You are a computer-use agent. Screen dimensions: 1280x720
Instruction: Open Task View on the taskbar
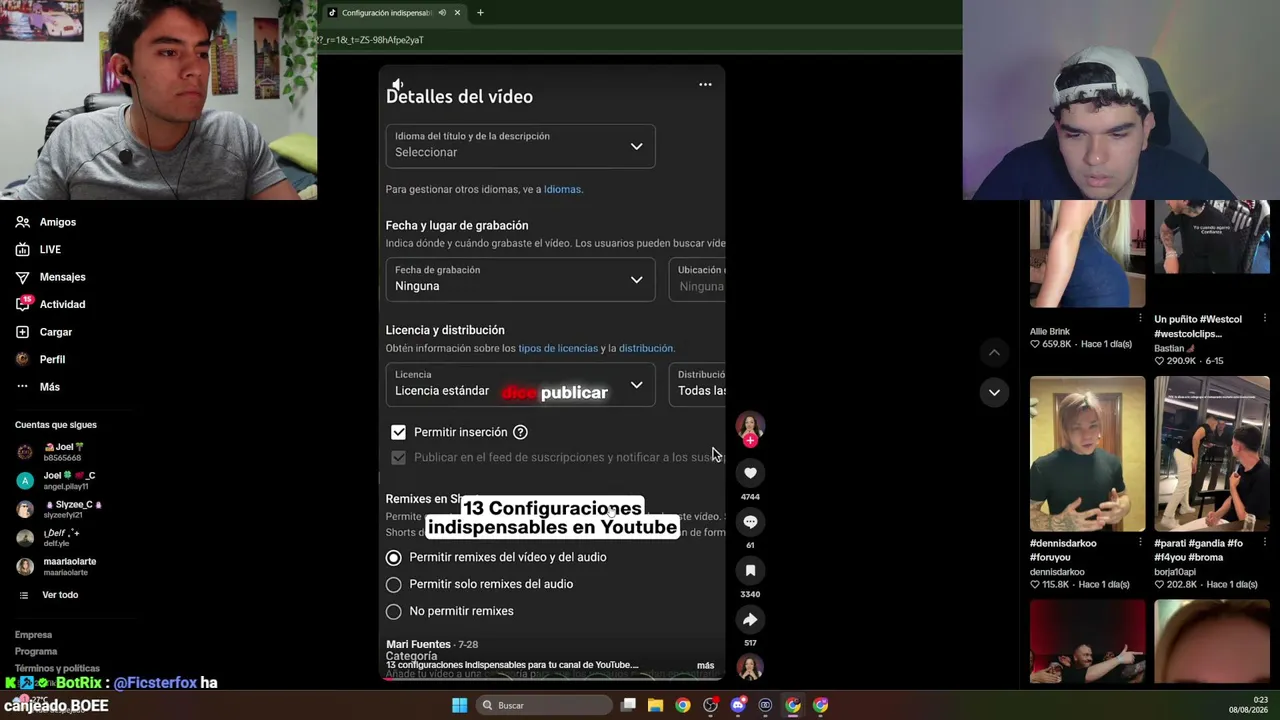click(628, 705)
